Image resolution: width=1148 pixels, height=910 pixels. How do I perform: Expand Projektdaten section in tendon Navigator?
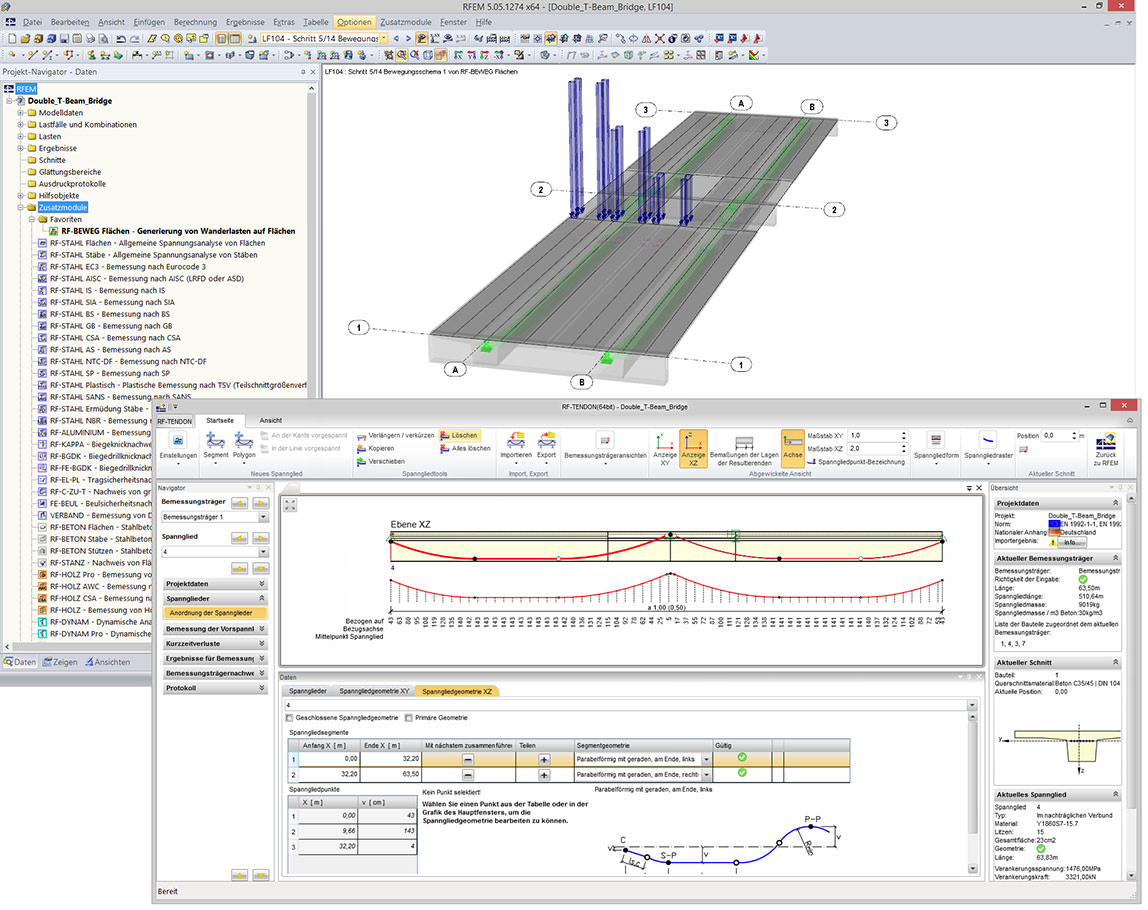(x=215, y=584)
